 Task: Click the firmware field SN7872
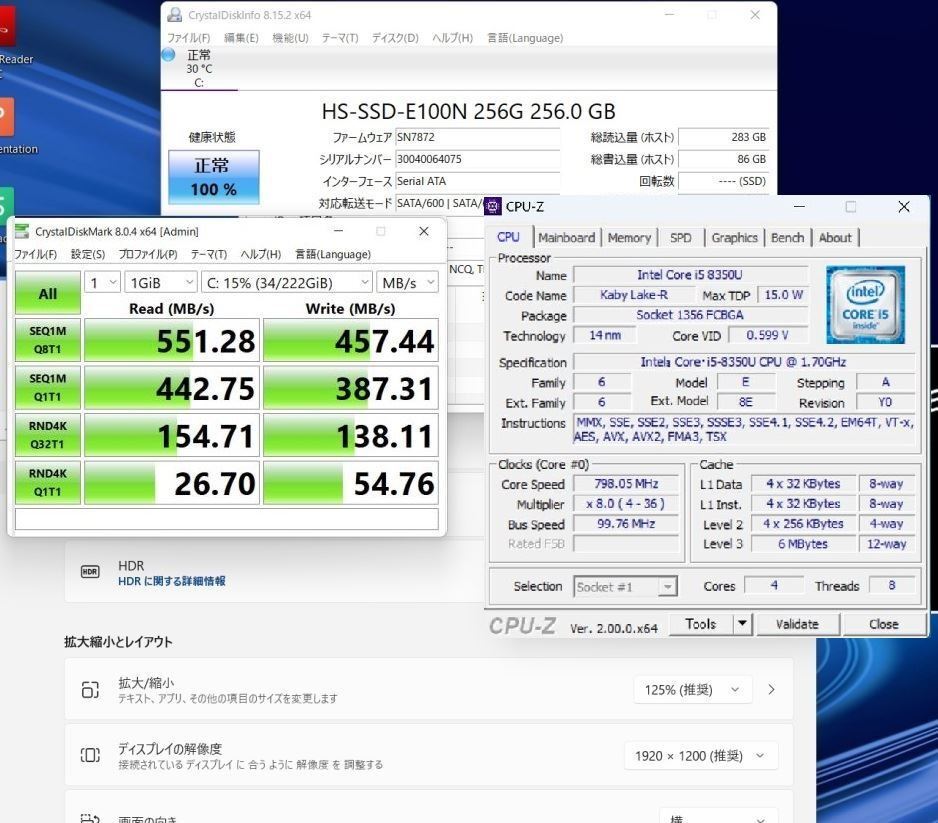coord(477,137)
